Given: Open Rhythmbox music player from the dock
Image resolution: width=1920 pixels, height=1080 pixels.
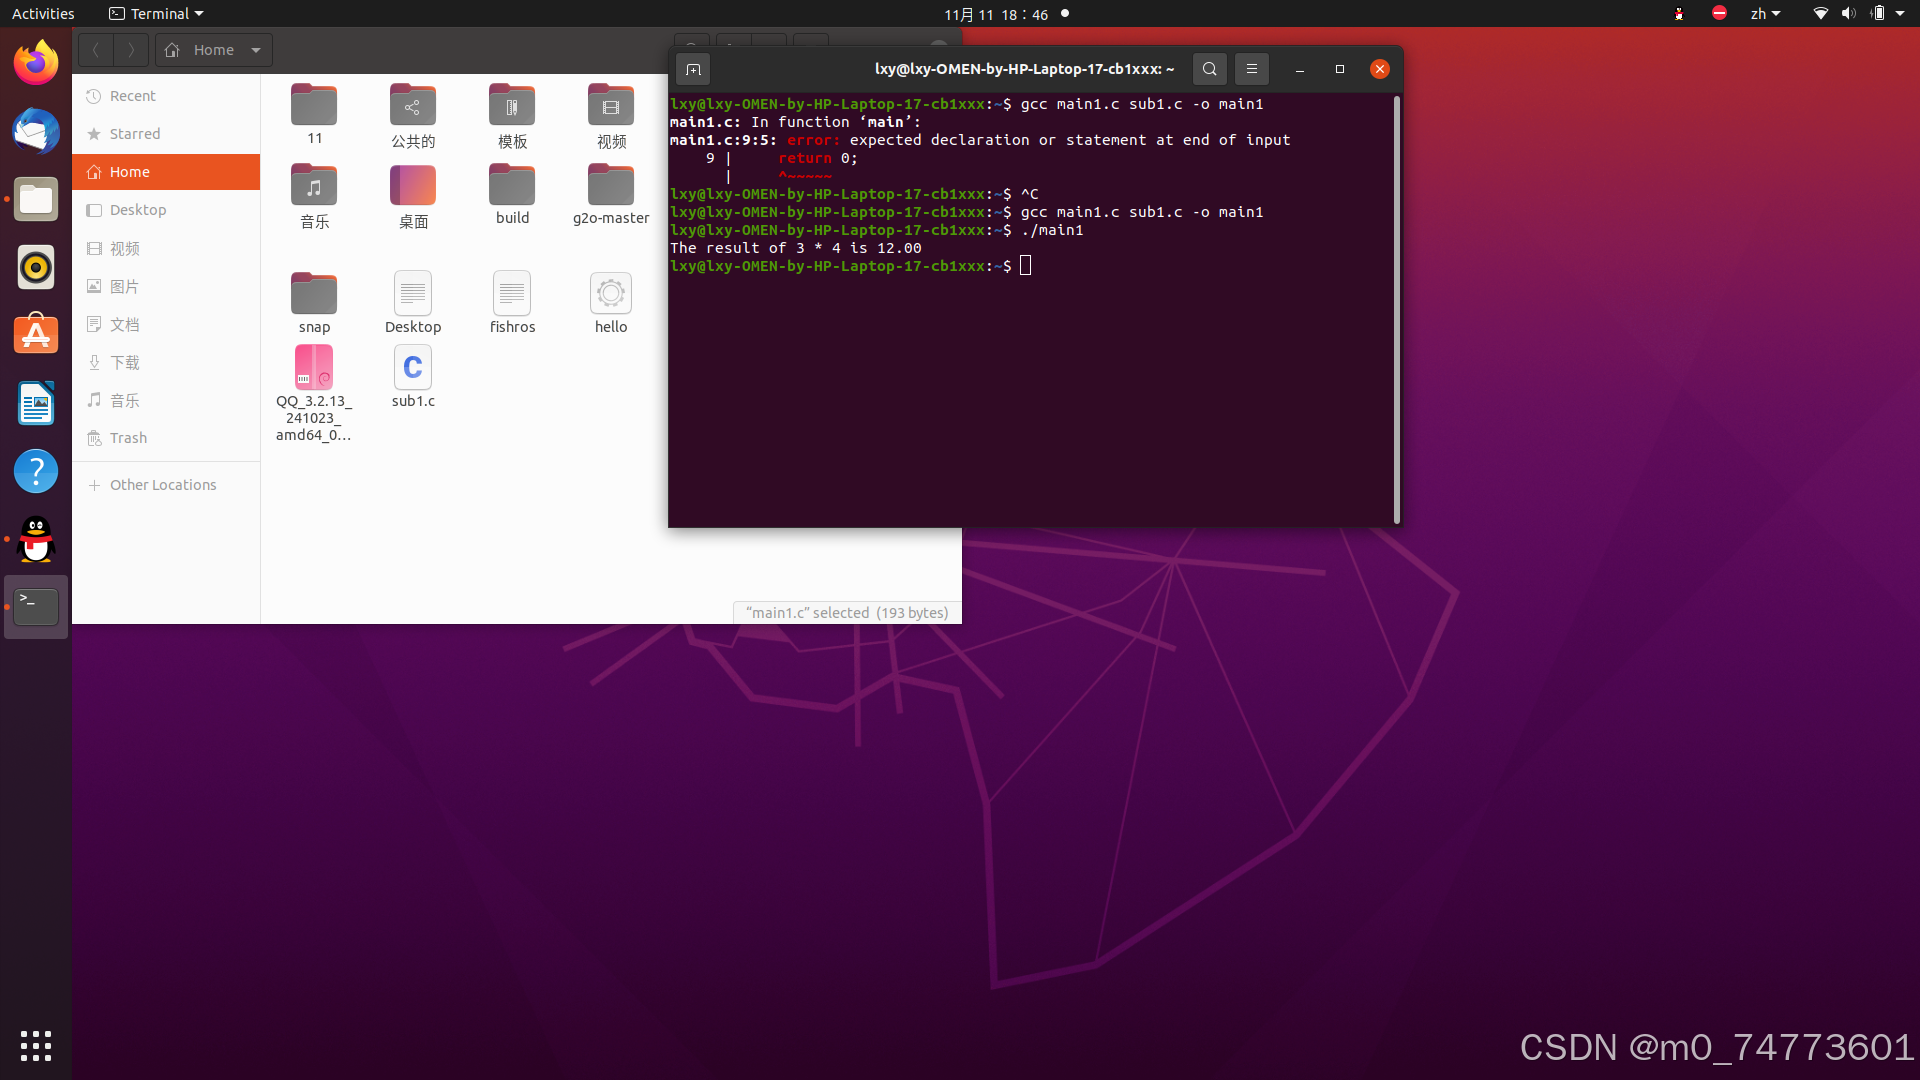Looking at the screenshot, I should tap(36, 267).
